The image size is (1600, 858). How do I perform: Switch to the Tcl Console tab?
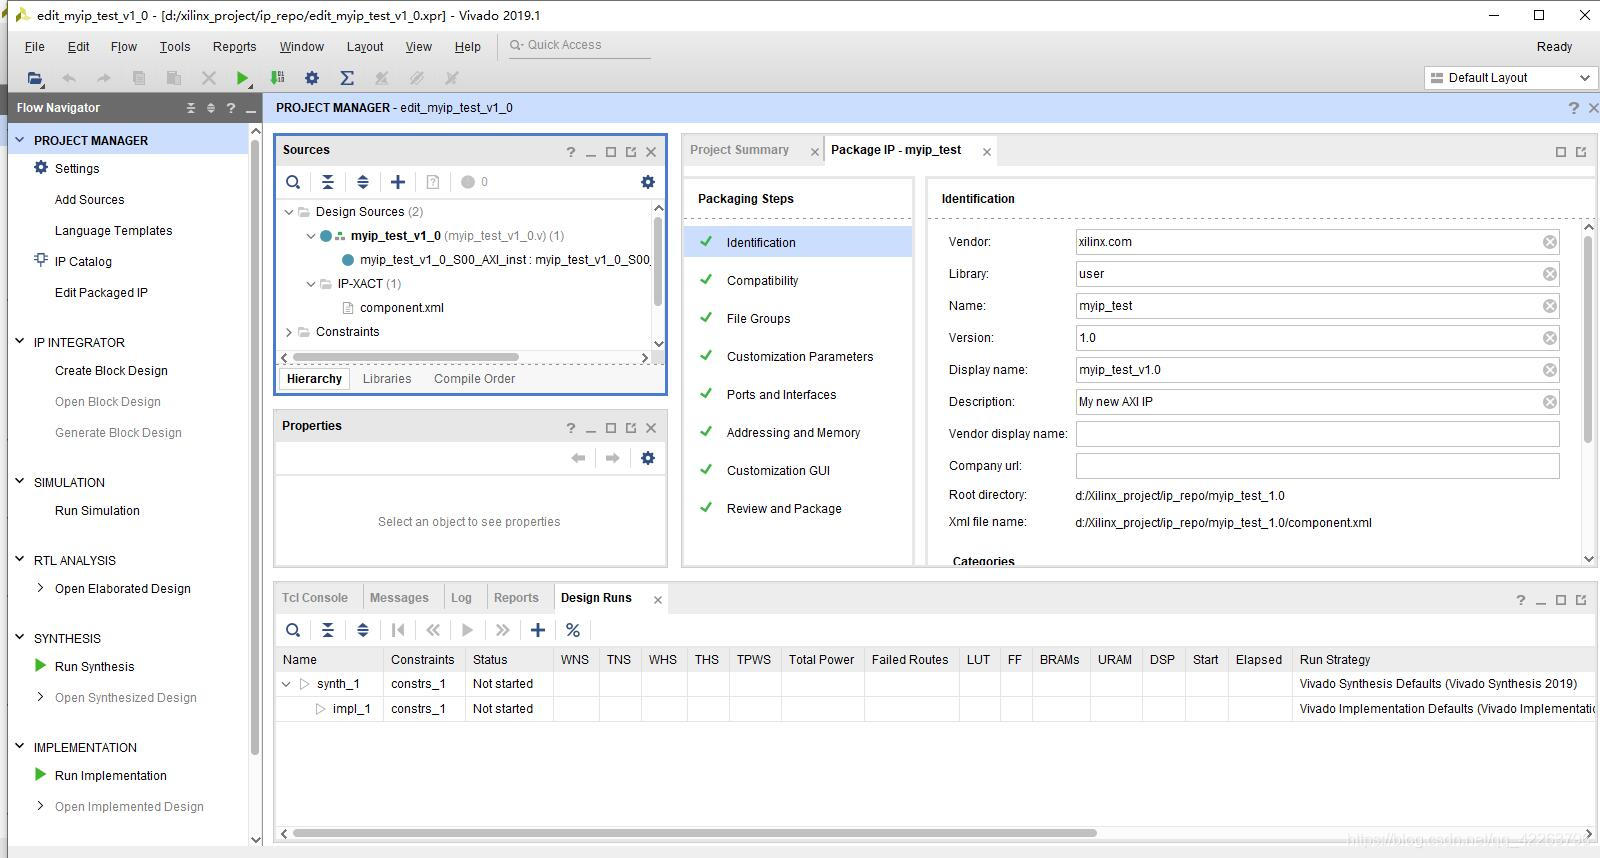tap(315, 598)
